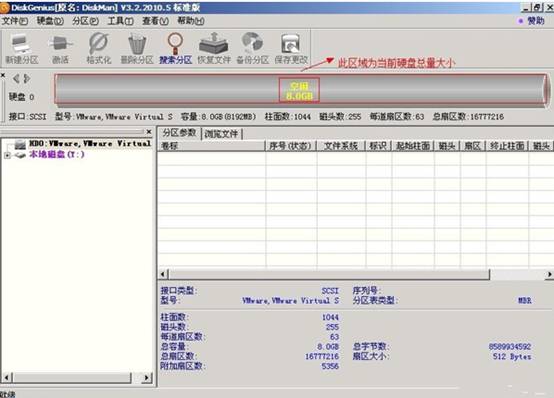Open the 恢复文件 (Recover Files) tool
The width and height of the screenshot is (554, 398).
point(214,48)
